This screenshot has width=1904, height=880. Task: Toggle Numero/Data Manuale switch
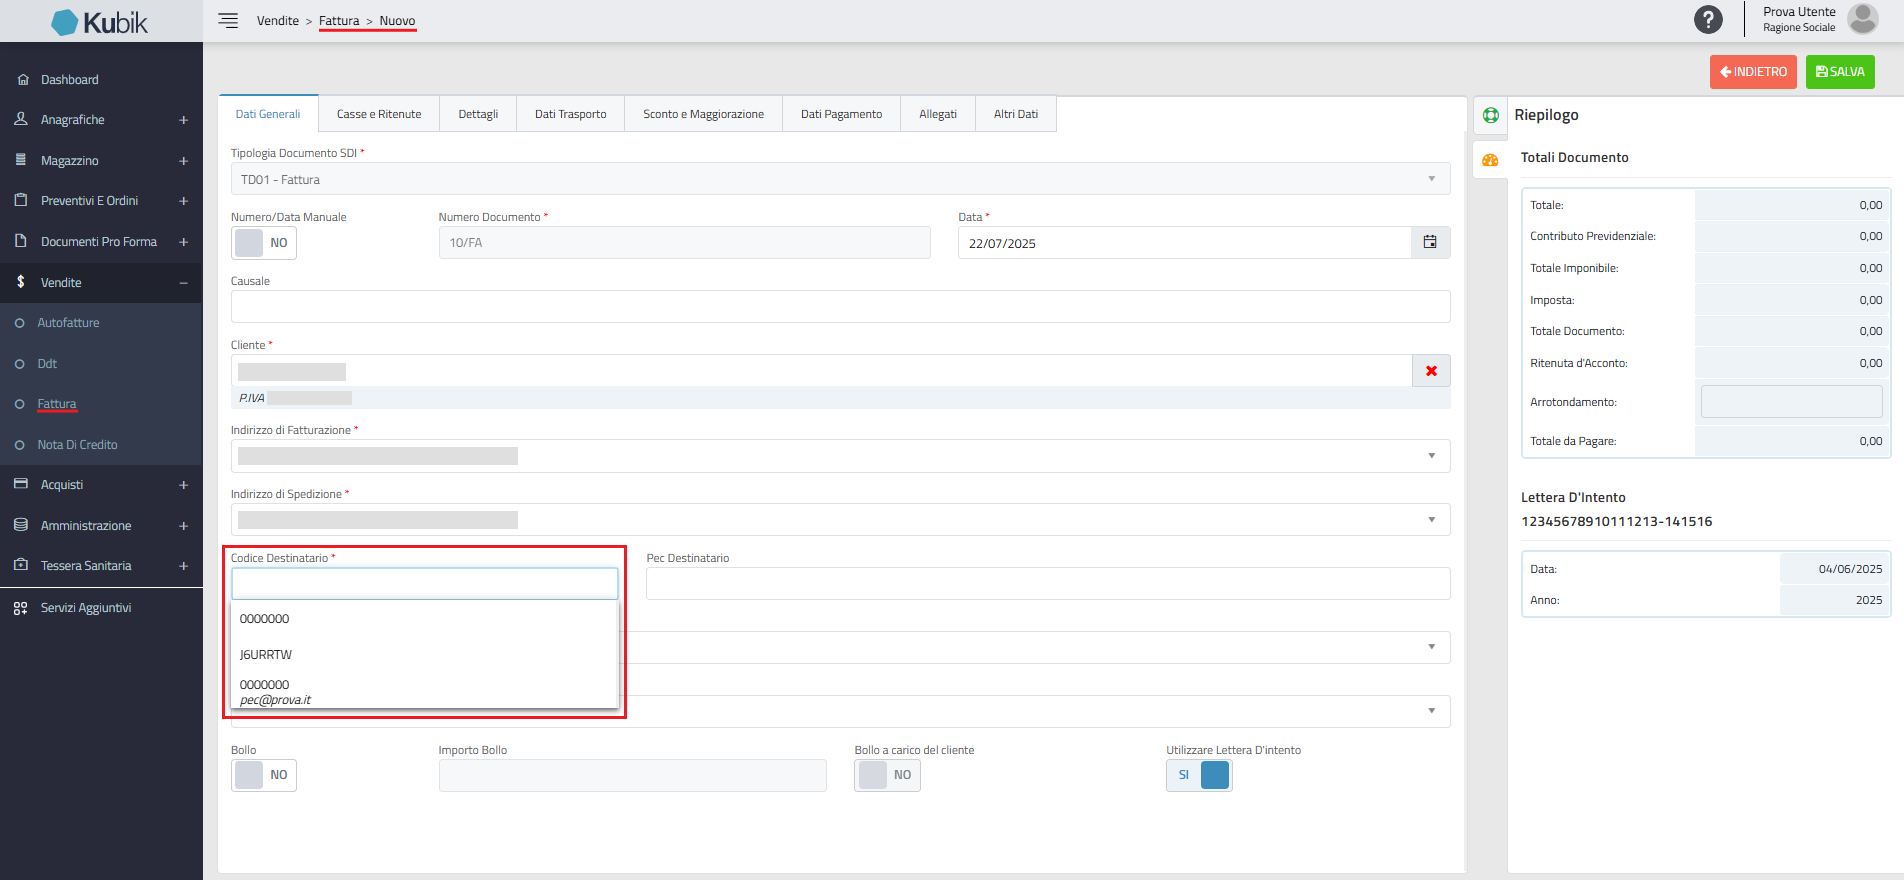click(x=264, y=243)
